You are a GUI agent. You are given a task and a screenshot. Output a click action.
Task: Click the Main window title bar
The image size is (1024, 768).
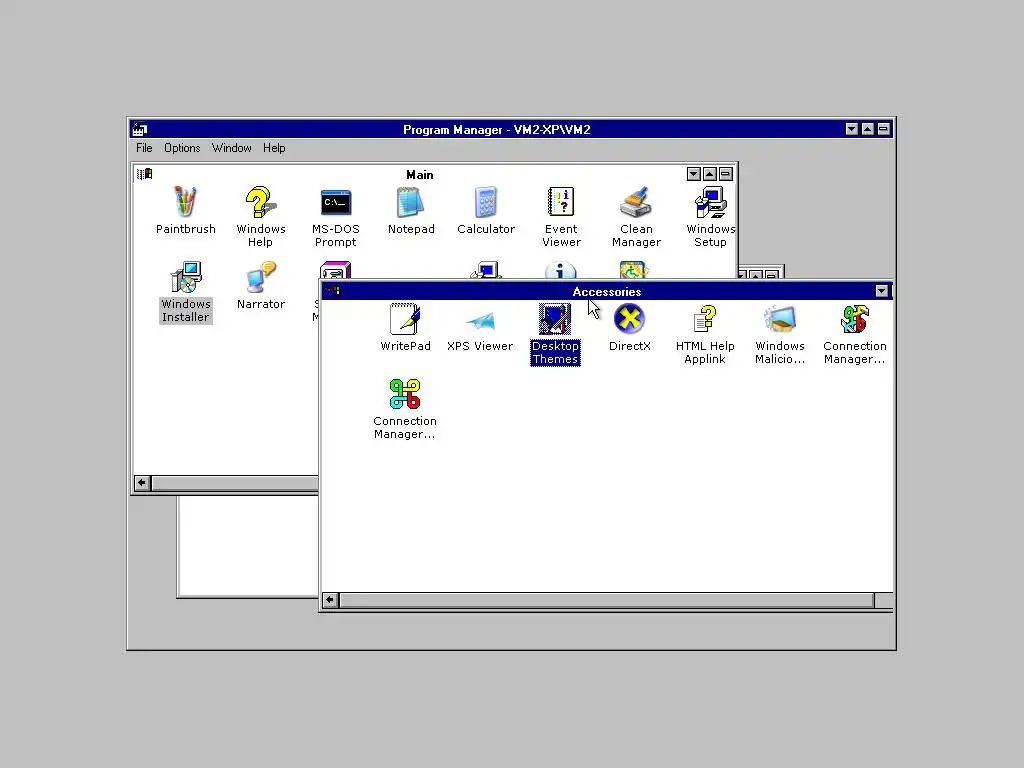tap(419, 174)
